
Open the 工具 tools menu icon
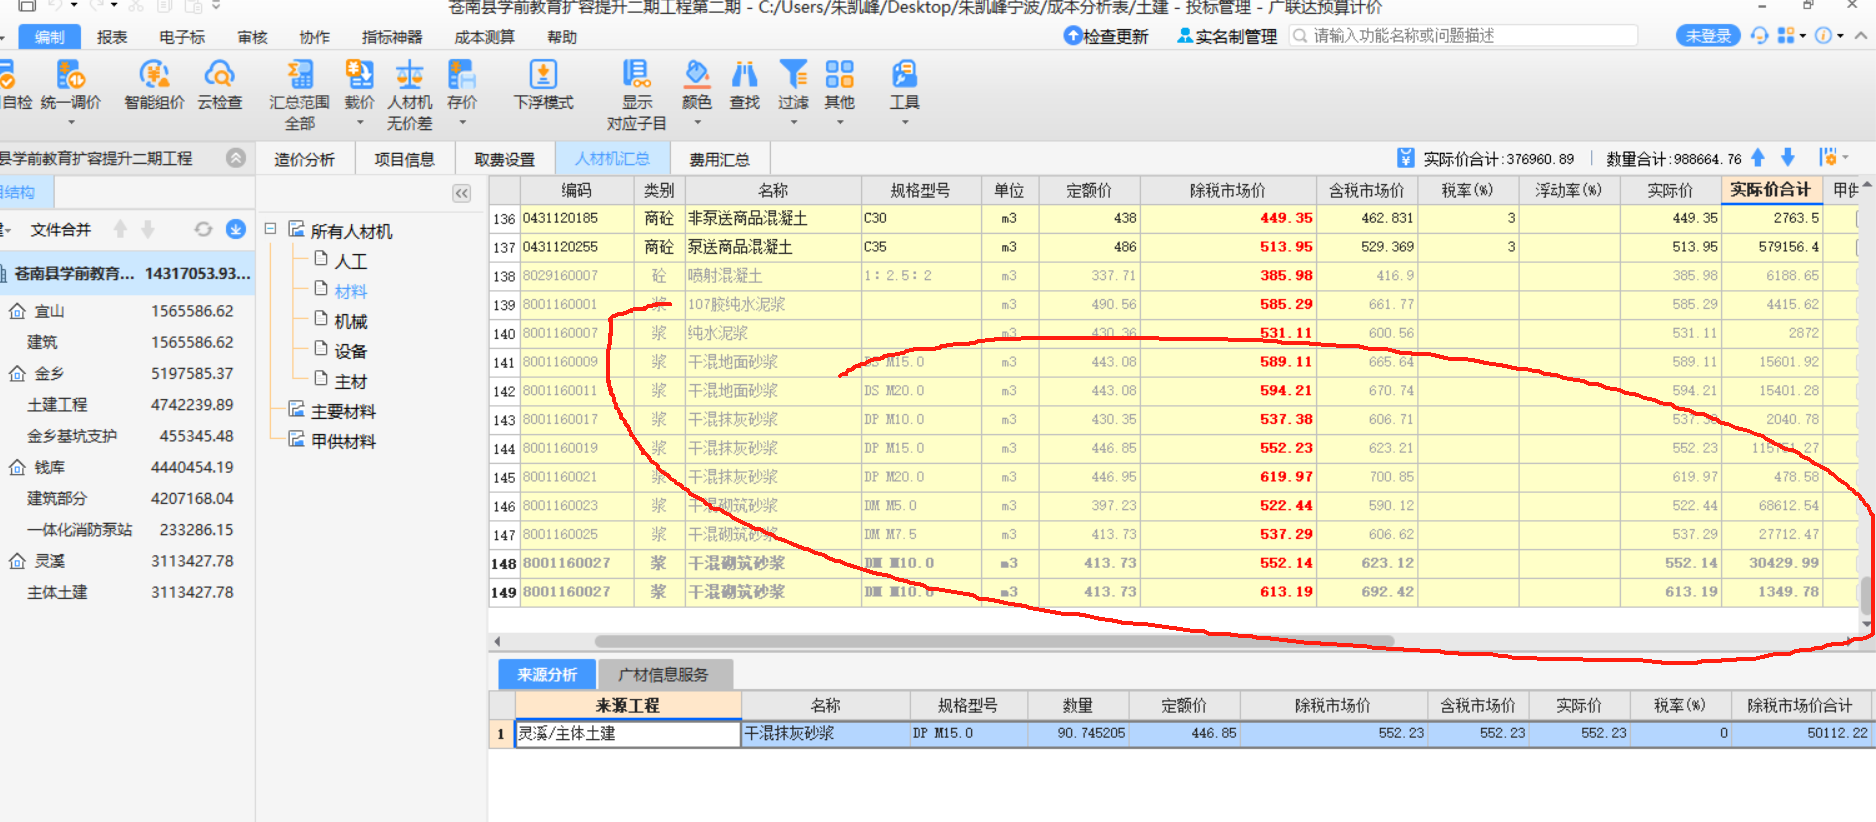click(904, 74)
